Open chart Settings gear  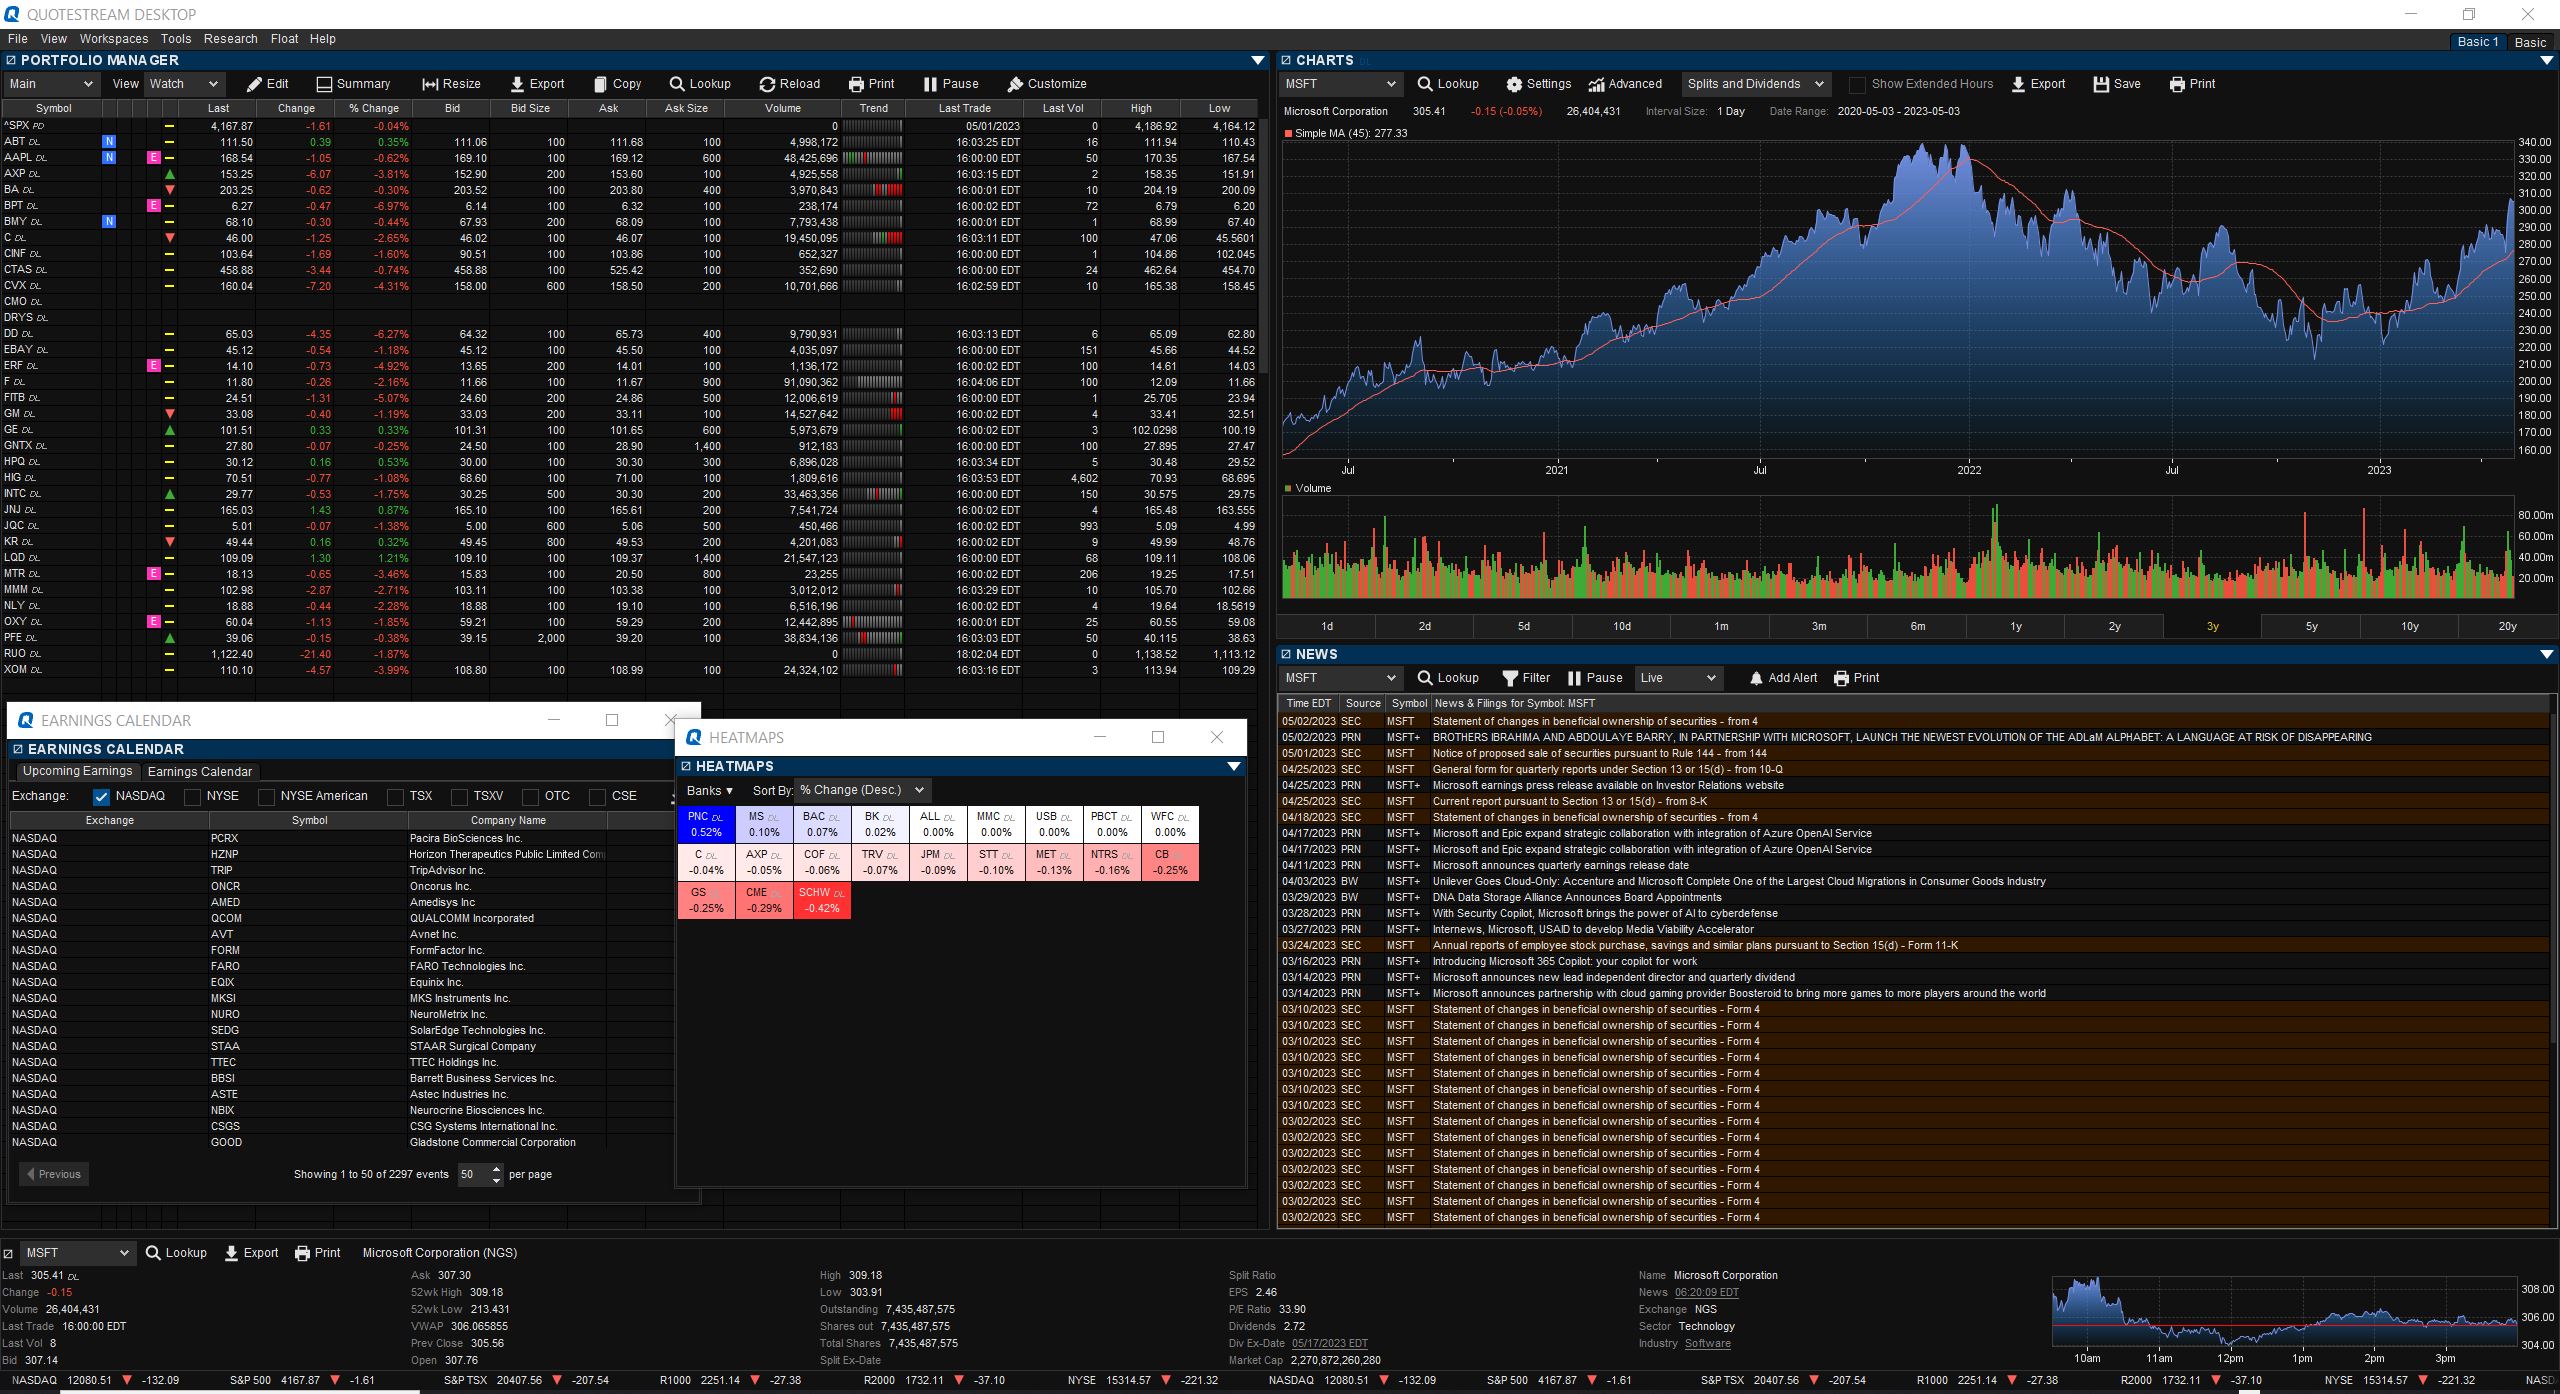point(1539,84)
